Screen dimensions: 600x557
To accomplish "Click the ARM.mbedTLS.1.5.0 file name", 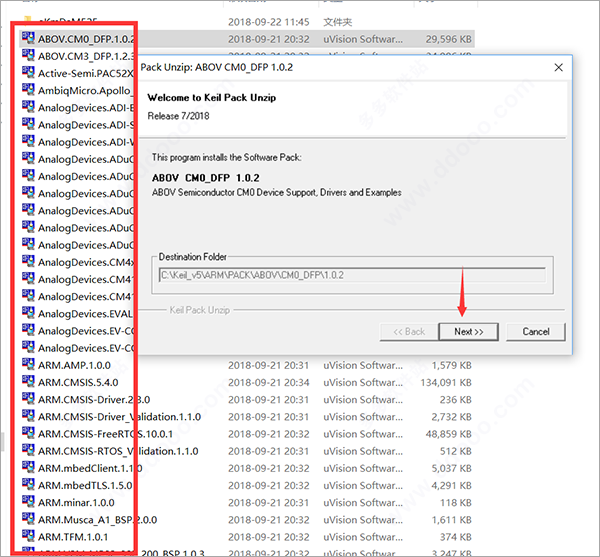I will point(85,485).
